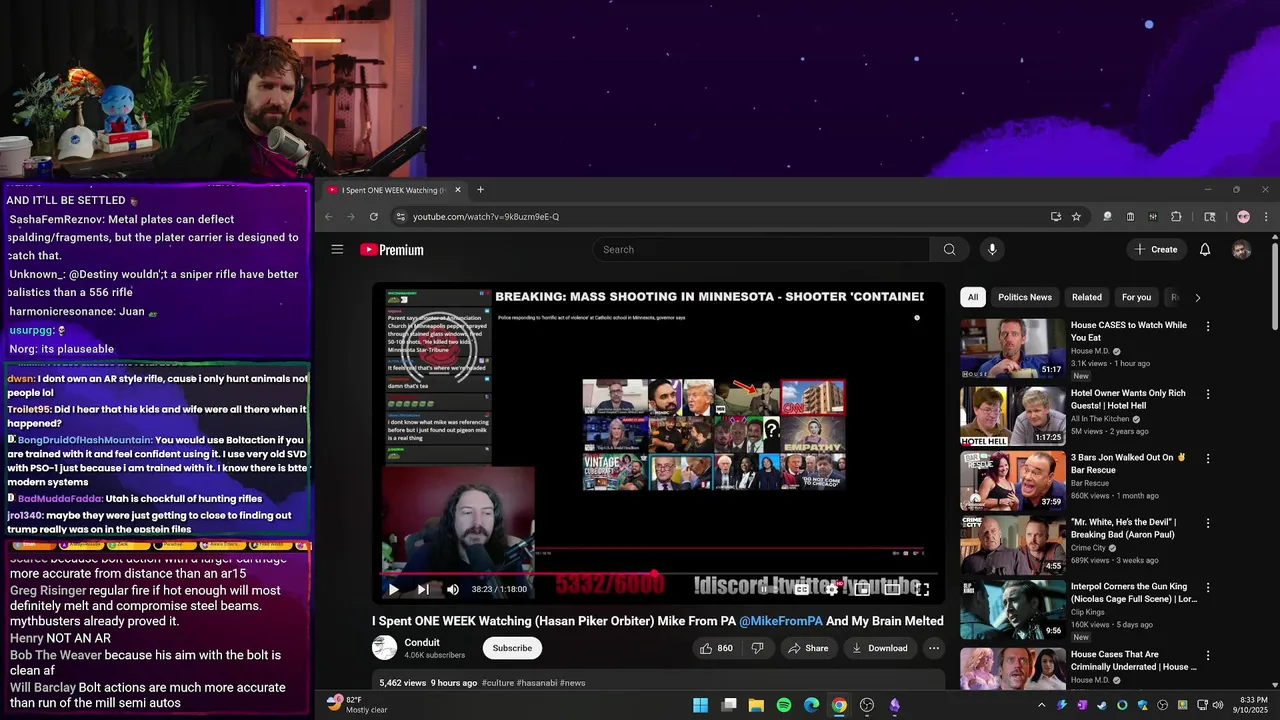Select the All filter chip
Image resolution: width=1280 pixels, height=720 pixels.
[973, 297]
